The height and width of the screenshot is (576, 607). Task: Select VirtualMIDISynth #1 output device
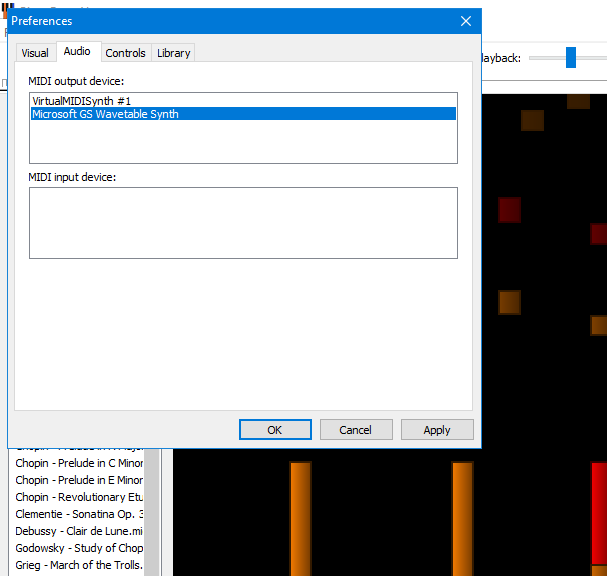(x=243, y=101)
